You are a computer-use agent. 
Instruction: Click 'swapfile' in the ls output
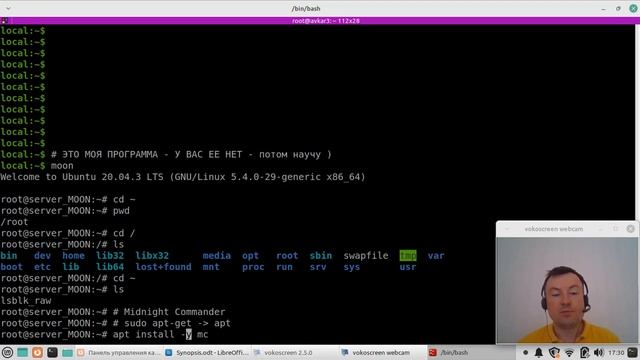366,256
